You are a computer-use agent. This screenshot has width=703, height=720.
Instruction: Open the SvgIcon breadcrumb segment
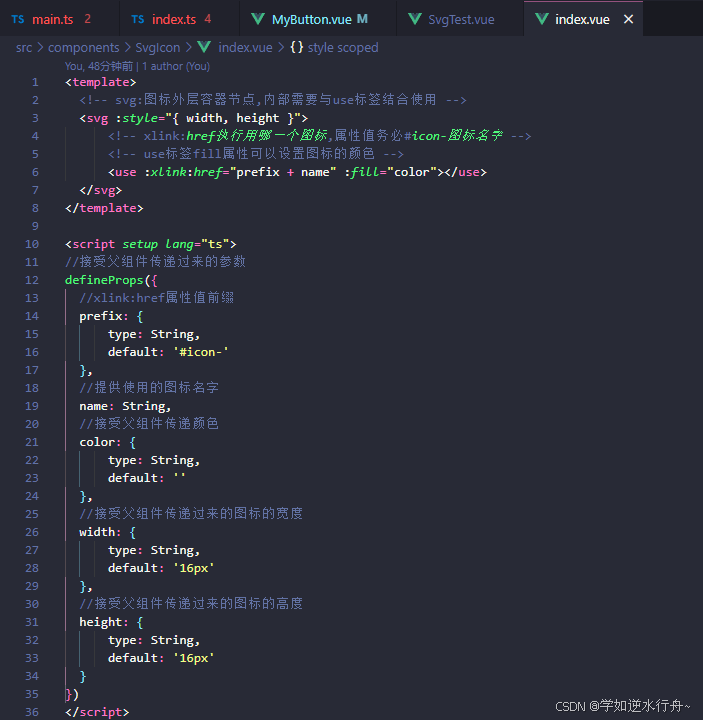[x=157, y=47]
